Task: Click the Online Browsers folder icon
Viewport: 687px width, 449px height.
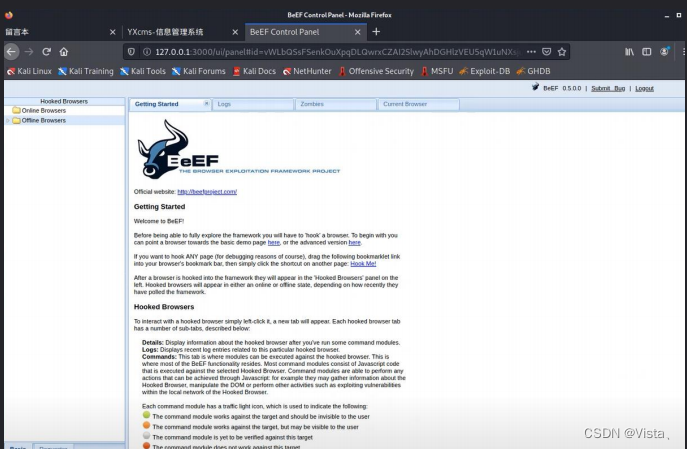Action: click(x=16, y=110)
